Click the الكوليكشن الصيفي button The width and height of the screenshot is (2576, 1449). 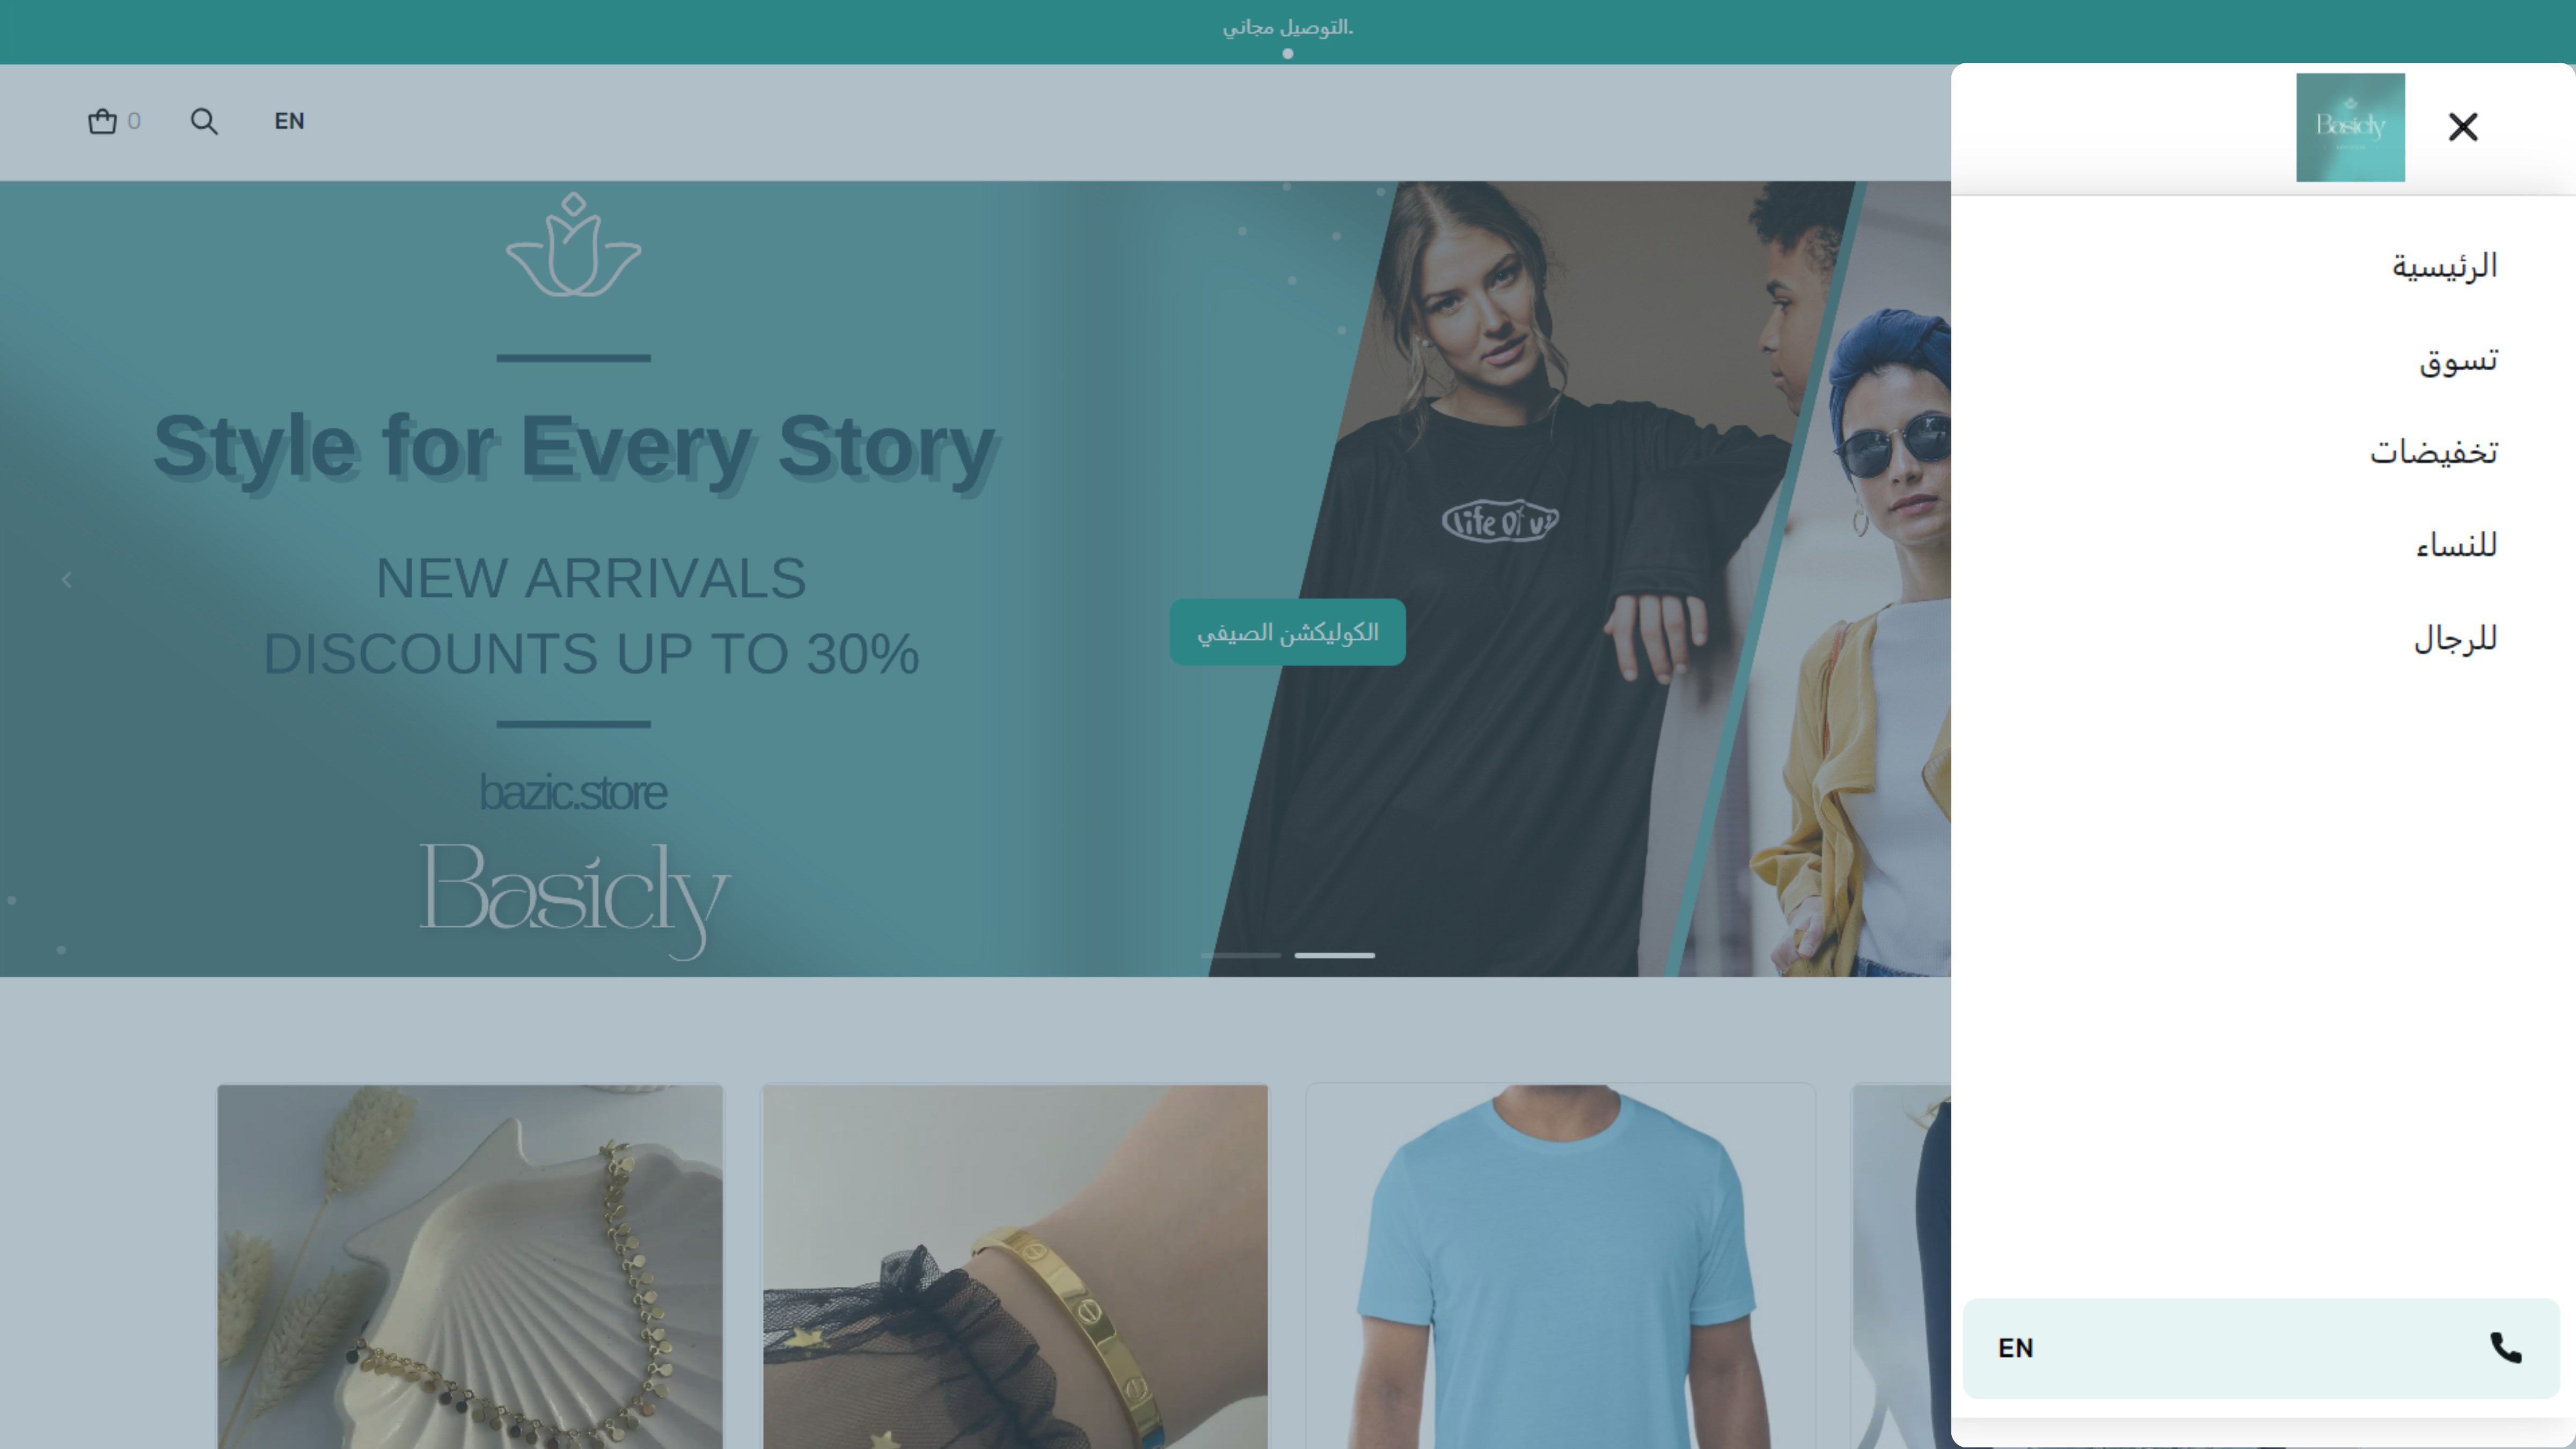click(1287, 632)
